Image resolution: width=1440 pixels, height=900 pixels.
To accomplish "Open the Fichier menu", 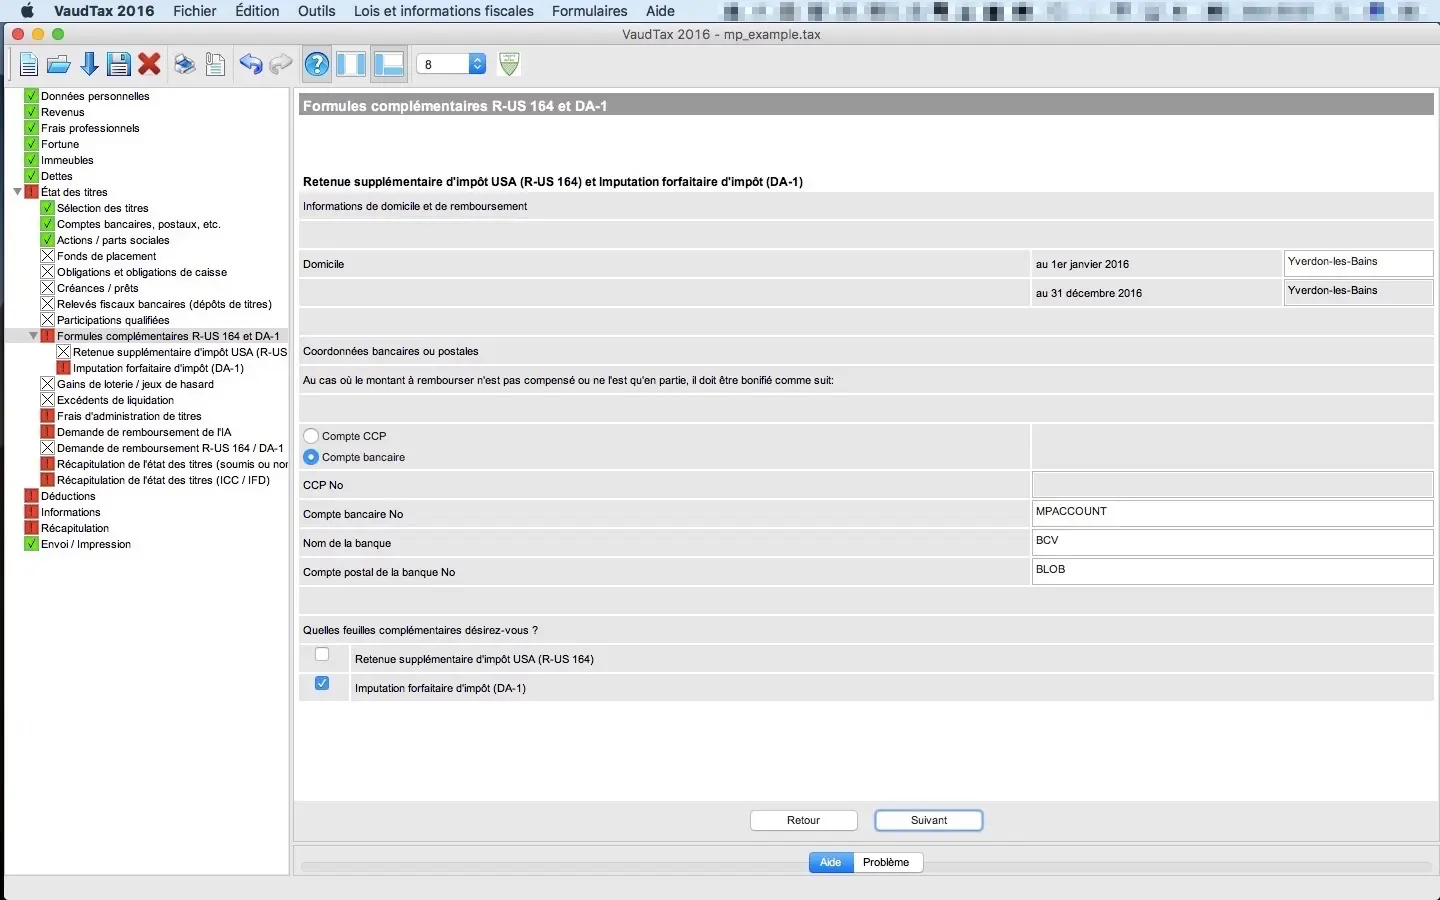I will pos(195,11).
